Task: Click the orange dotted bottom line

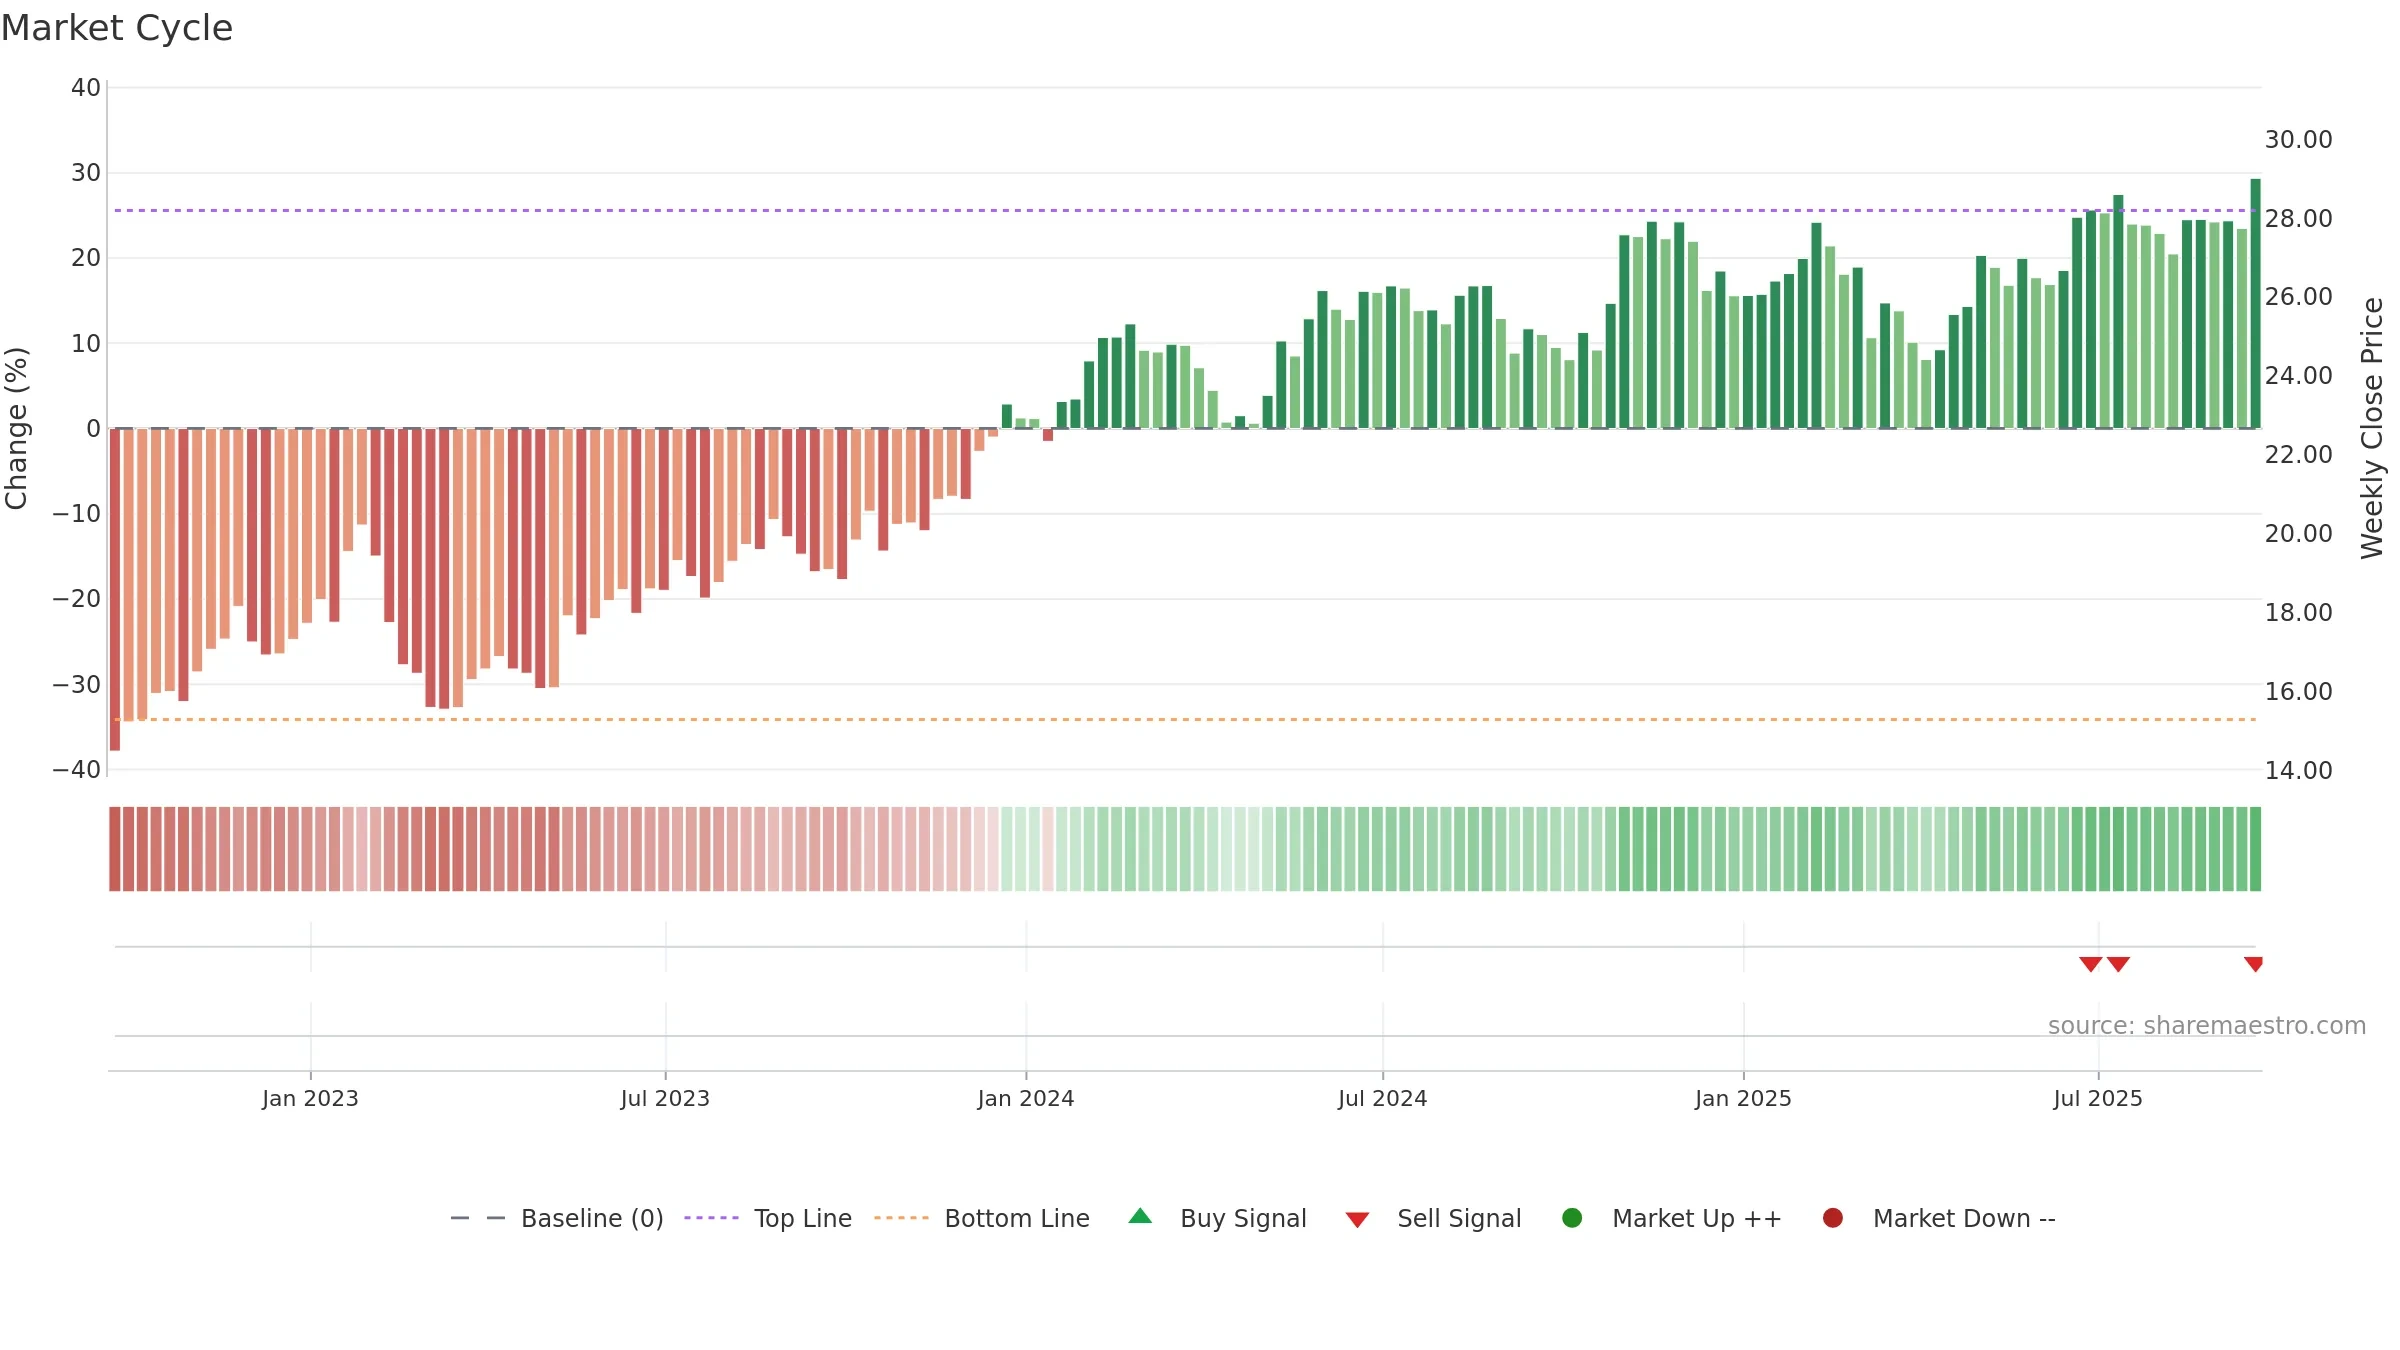Action: click(1185, 719)
